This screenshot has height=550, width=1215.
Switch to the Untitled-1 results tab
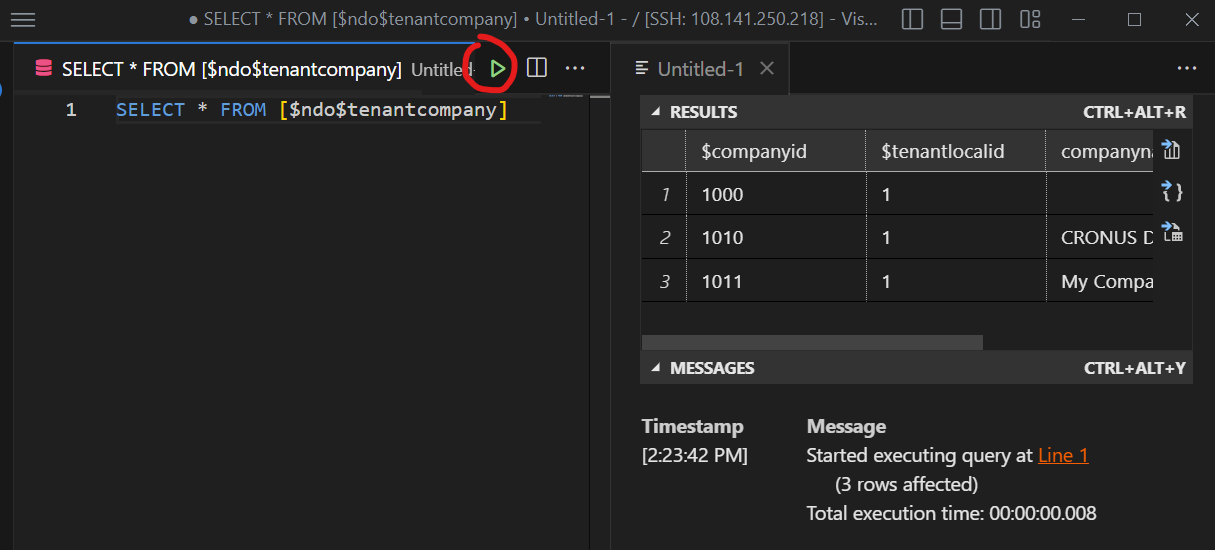click(700, 68)
